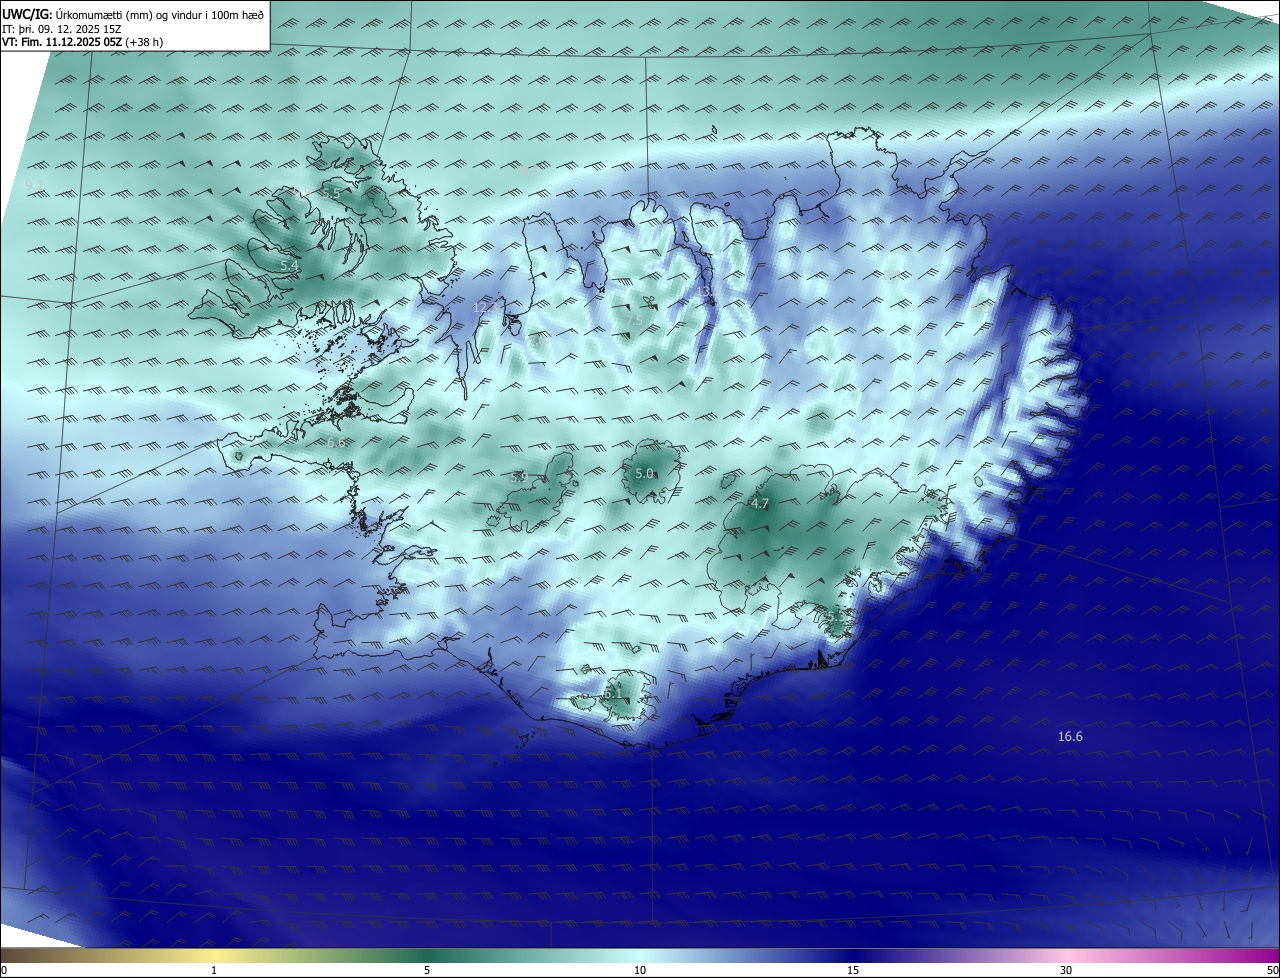This screenshot has width=1280, height=978.
Task: Click the colorbar tick label 15
Action: pos(853,970)
